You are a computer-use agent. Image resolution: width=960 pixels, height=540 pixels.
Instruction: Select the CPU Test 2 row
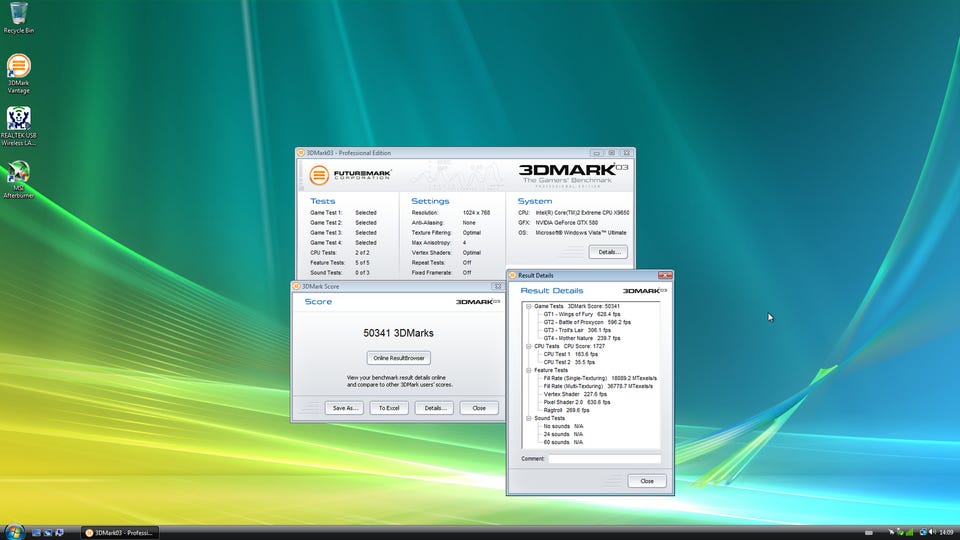point(569,362)
